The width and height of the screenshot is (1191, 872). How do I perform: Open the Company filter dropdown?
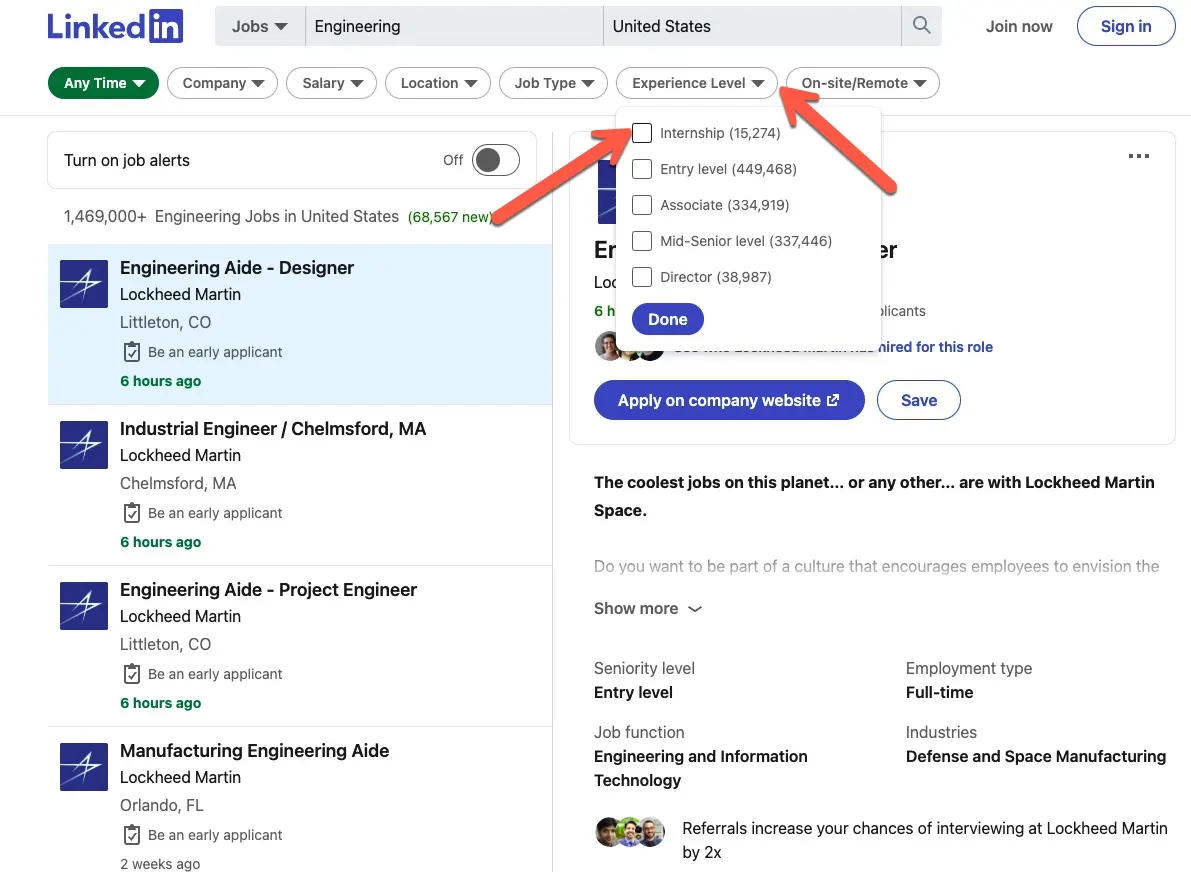[223, 83]
